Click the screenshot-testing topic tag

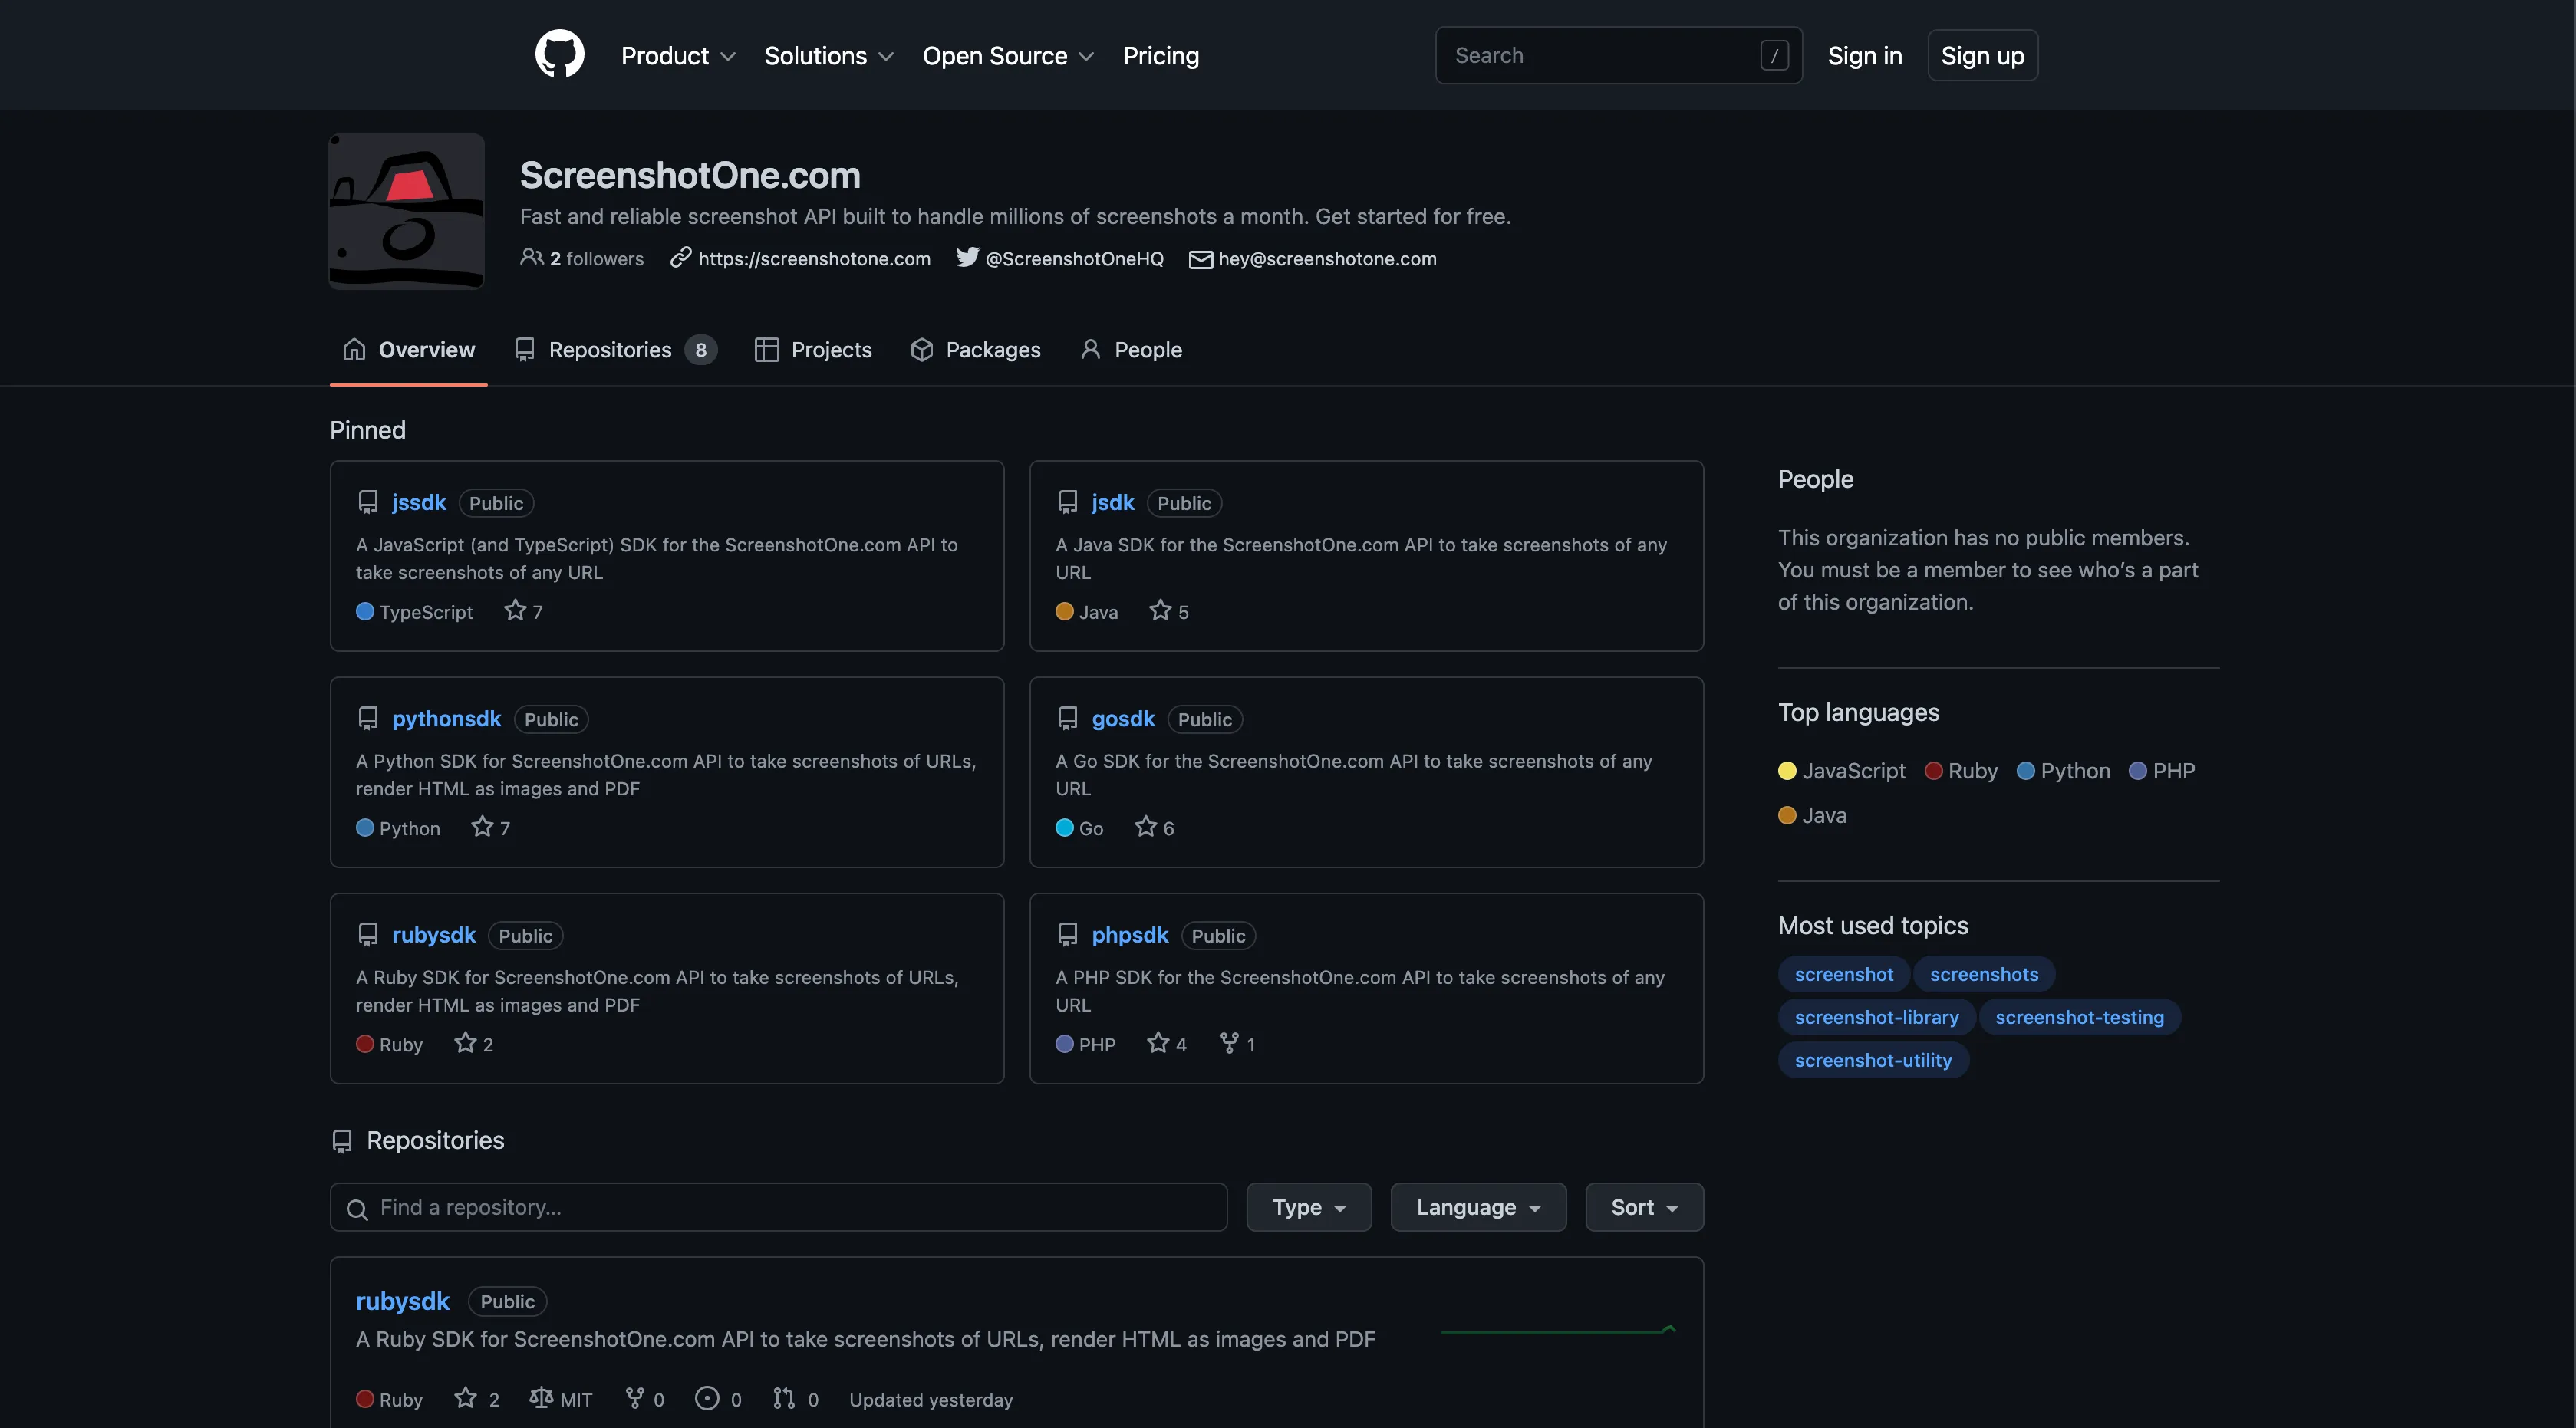(x=2080, y=1017)
